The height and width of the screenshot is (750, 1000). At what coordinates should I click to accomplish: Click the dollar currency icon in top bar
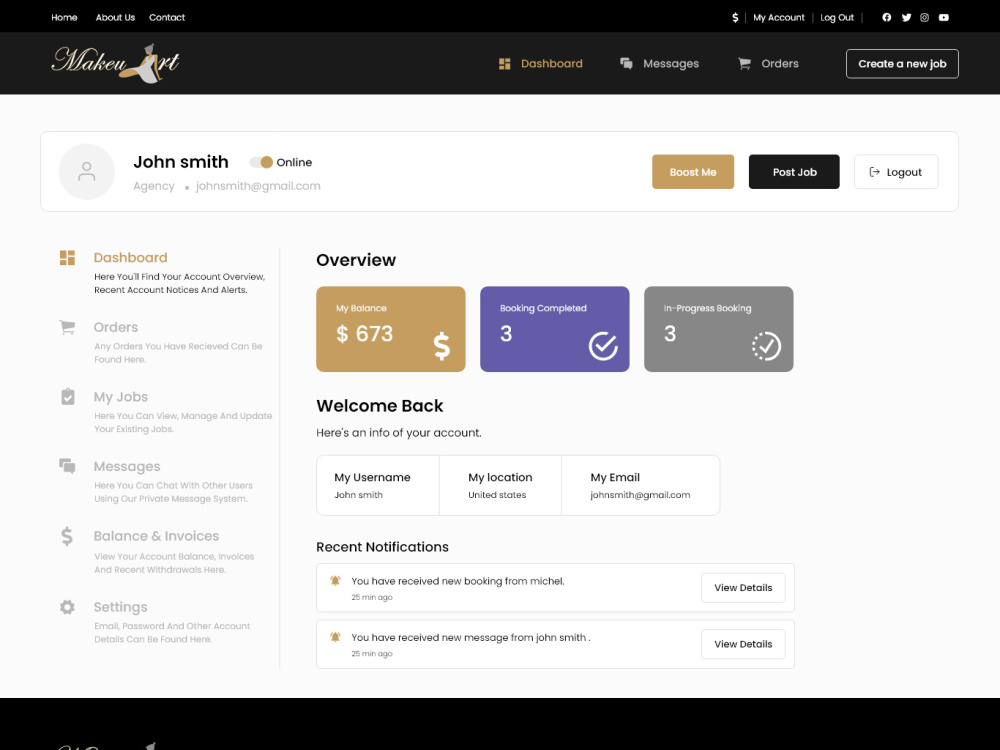click(x=735, y=17)
